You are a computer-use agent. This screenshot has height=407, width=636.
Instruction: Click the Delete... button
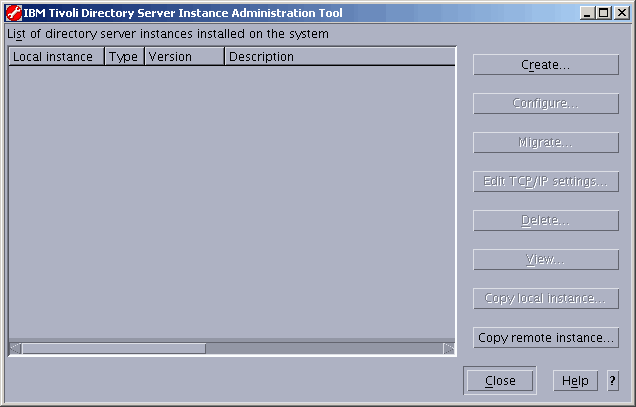click(545, 221)
